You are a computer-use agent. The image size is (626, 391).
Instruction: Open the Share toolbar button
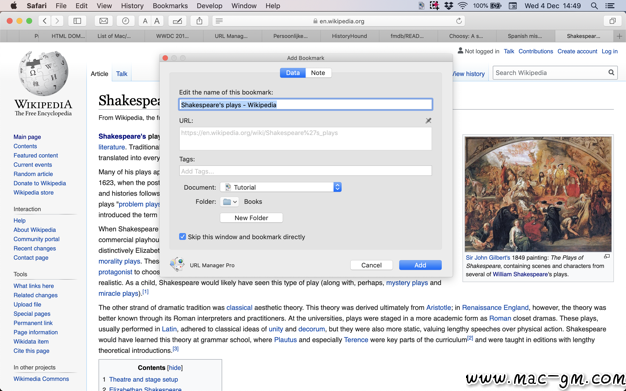pos(199,21)
